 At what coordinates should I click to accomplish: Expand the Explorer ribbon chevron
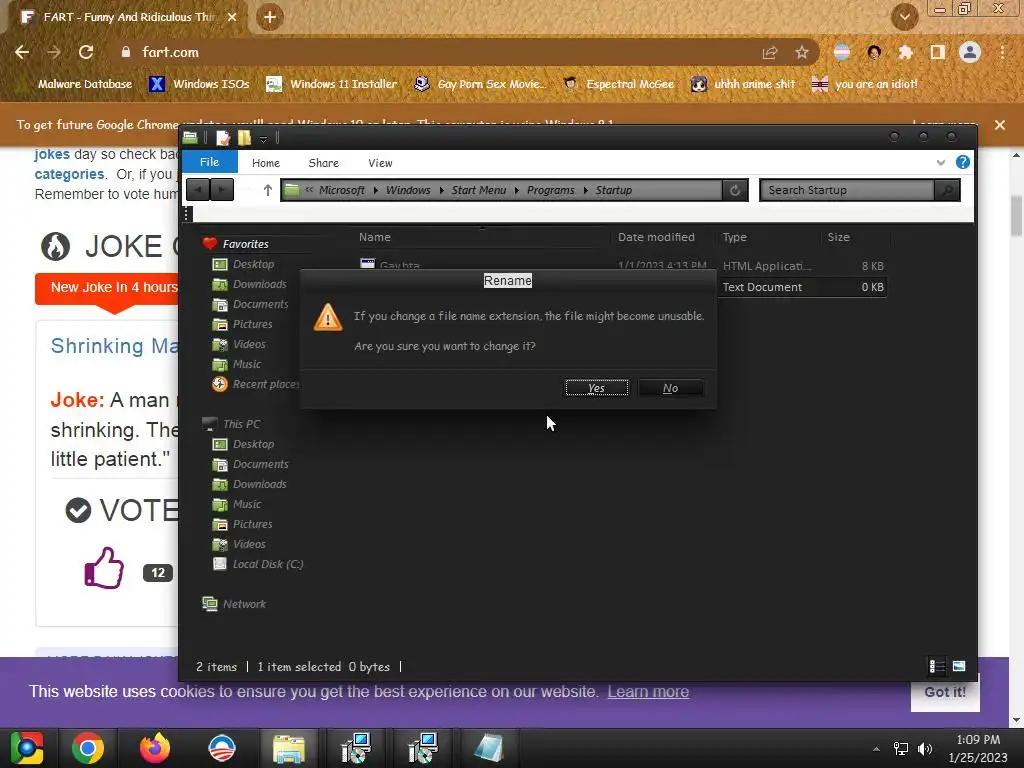pyautogui.click(x=940, y=162)
